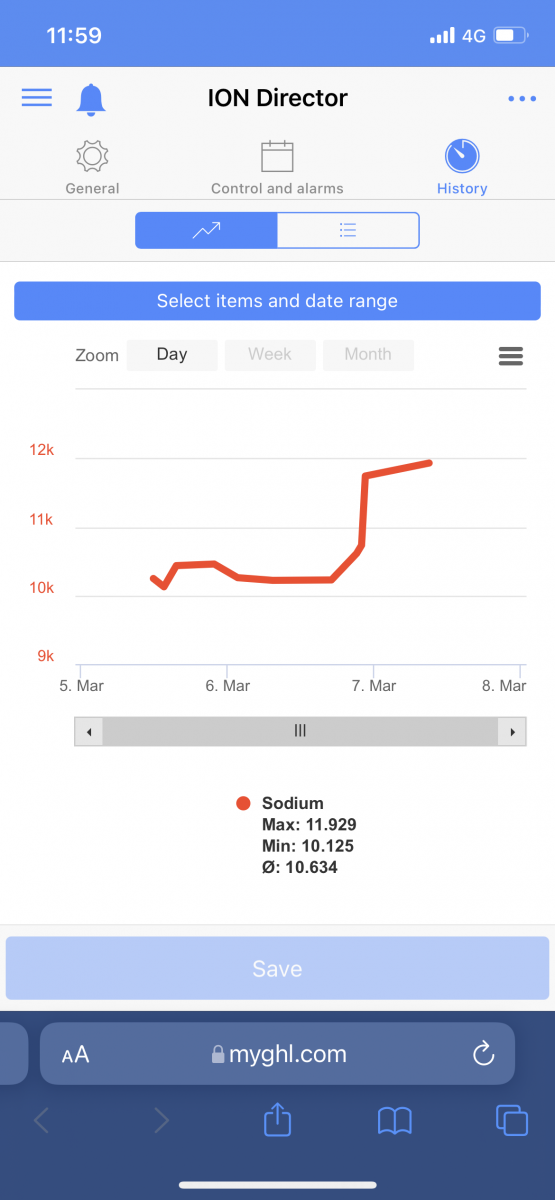The height and width of the screenshot is (1200, 555).
Task: Tap the notification bell icon
Action: point(91,99)
